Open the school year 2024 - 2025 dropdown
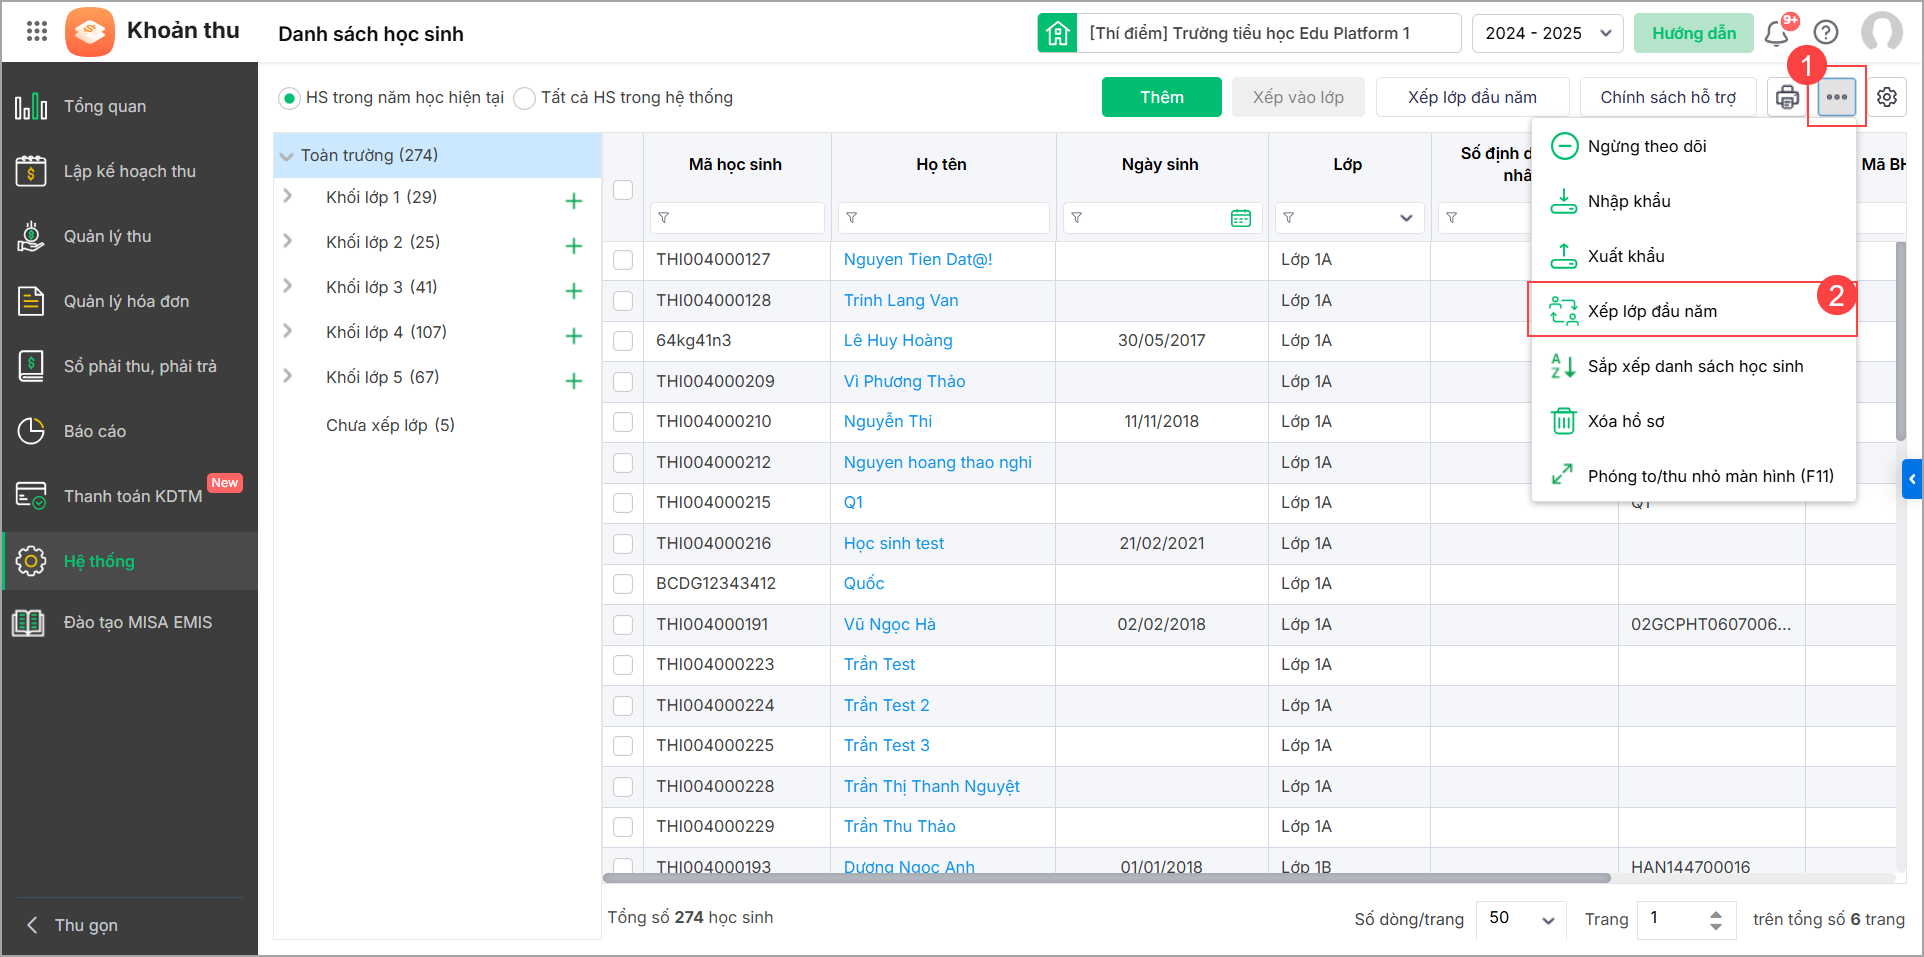The height and width of the screenshot is (957, 1924). tap(1547, 33)
